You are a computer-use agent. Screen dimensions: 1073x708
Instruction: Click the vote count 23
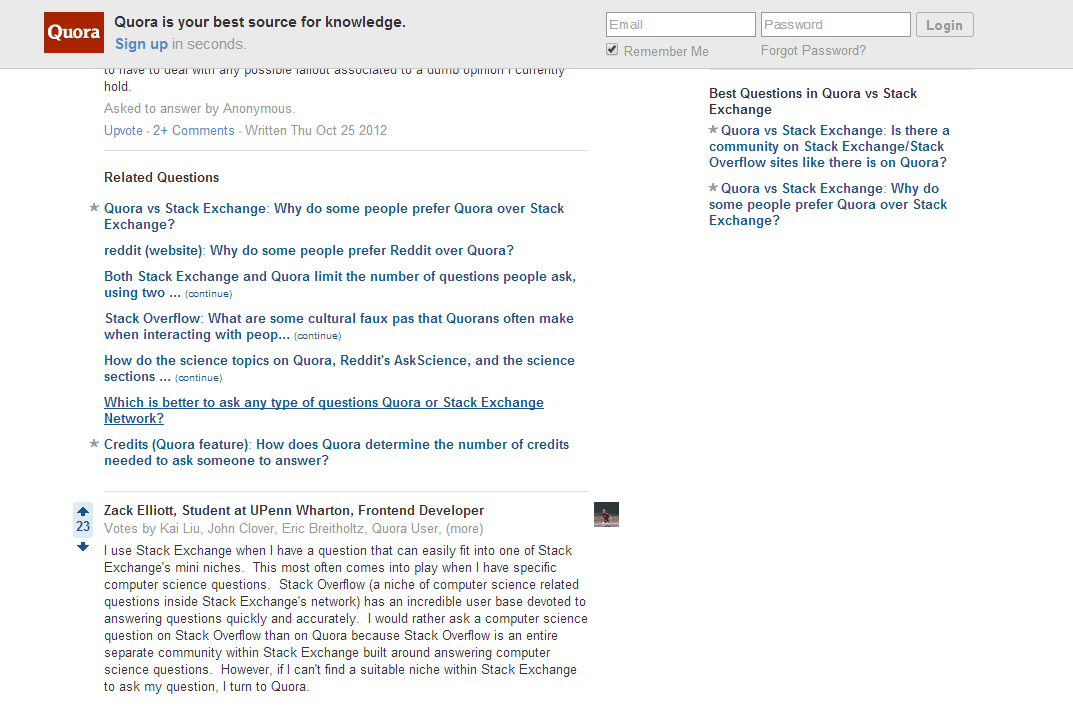coord(83,527)
